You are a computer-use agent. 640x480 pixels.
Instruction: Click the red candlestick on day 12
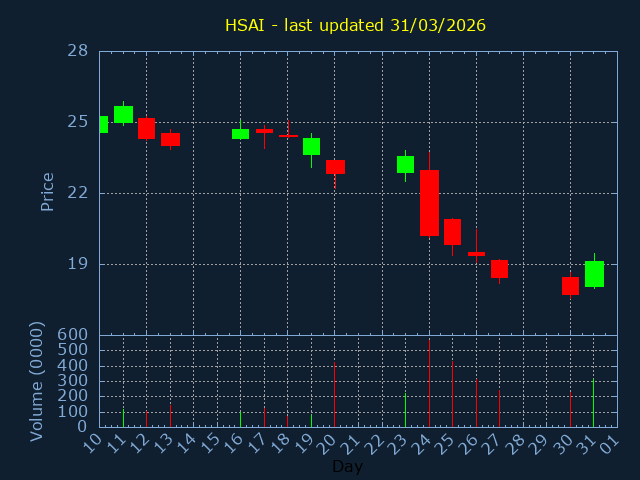tap(146, 128)
